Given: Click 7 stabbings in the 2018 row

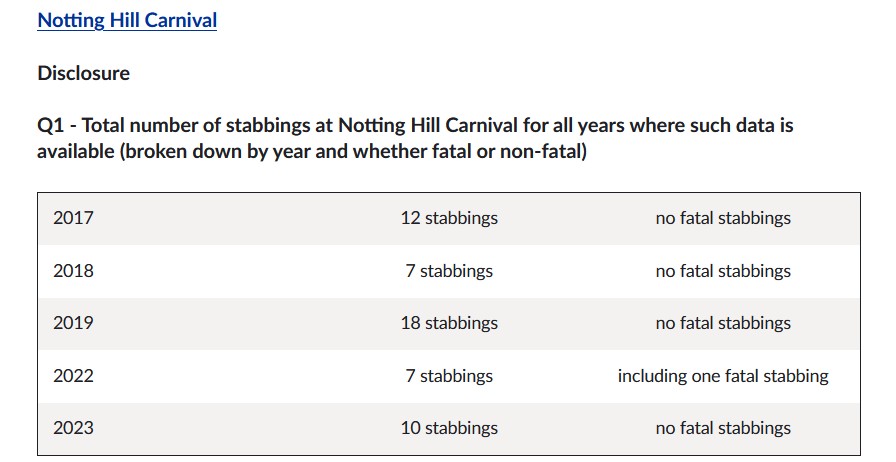Looking at the screenshot, I should tap(449, 271).
